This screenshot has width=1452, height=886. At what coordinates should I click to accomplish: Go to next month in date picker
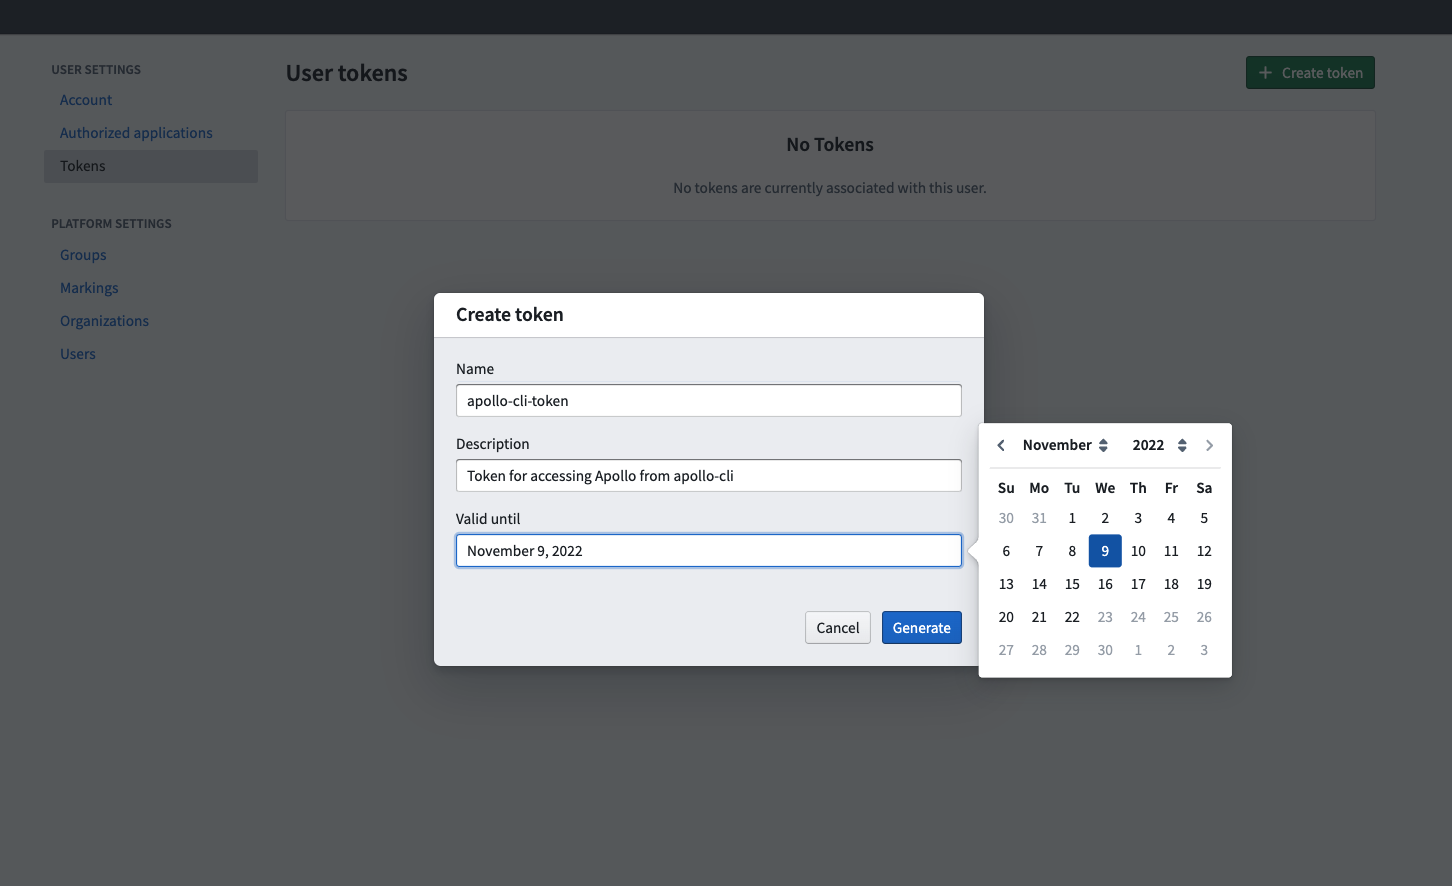tap(1209, 445)
